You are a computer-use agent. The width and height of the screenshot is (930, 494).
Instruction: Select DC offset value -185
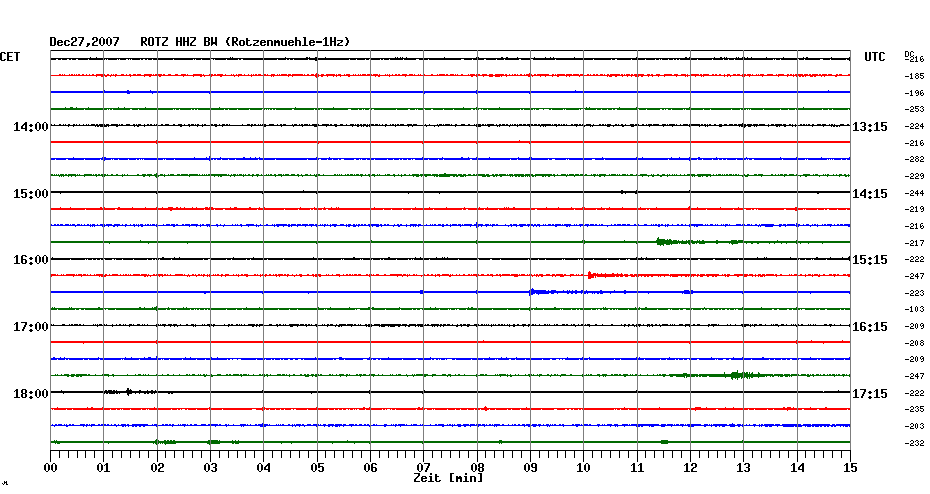(915, 77)
